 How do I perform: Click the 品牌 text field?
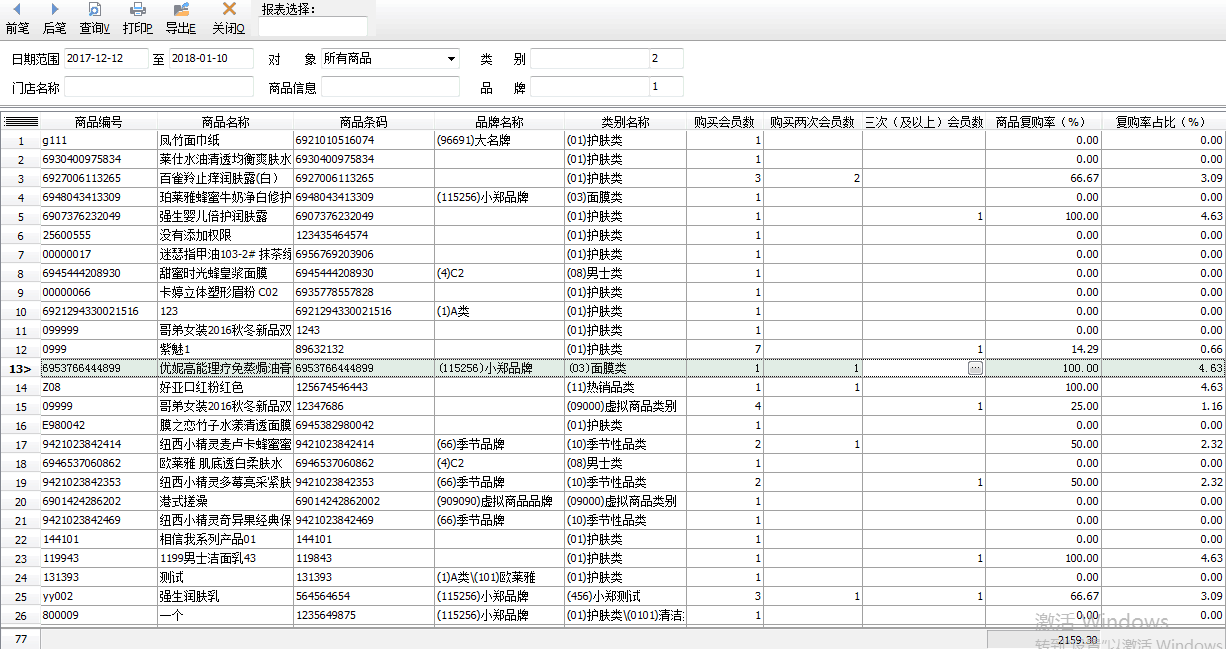589,87
